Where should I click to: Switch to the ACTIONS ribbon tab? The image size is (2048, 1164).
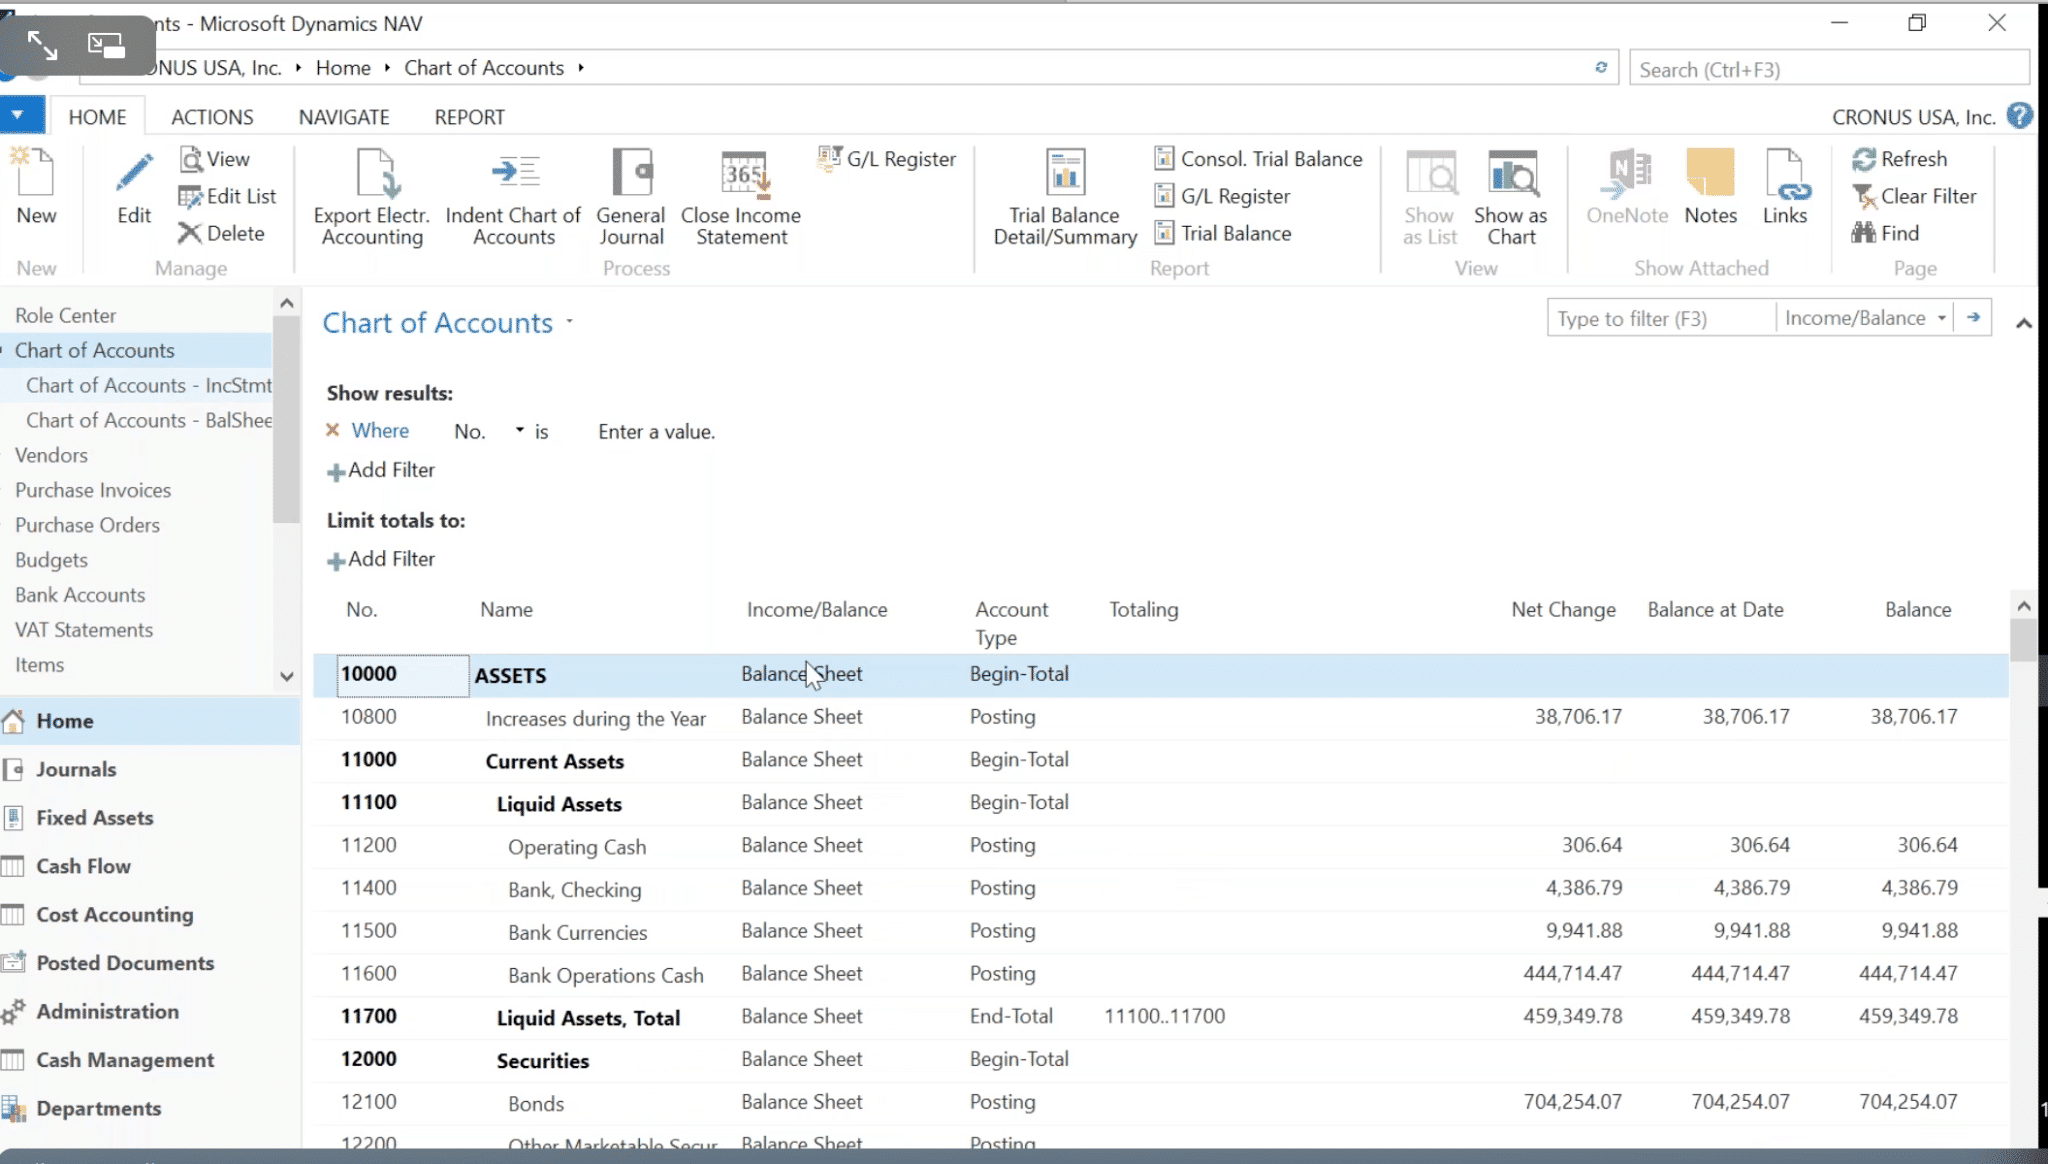point(212,117)
